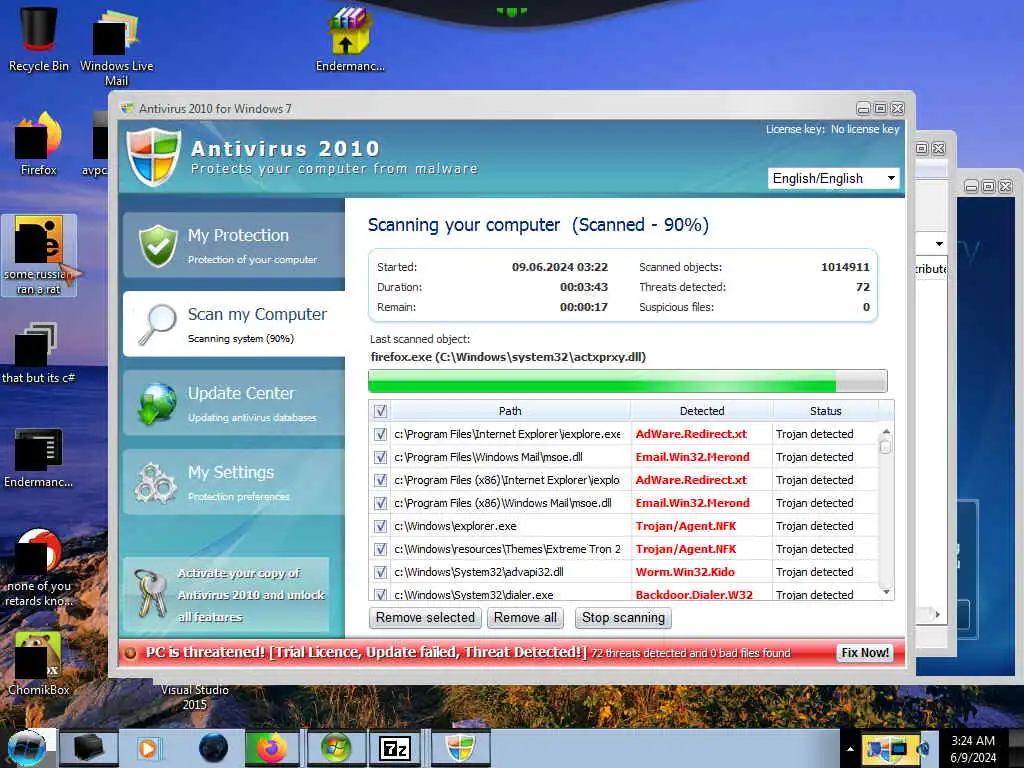Image resolution: width=1024 pixels, height=768 pixels.
Task: Click the keys activation icon
Action: coord(151,593)
